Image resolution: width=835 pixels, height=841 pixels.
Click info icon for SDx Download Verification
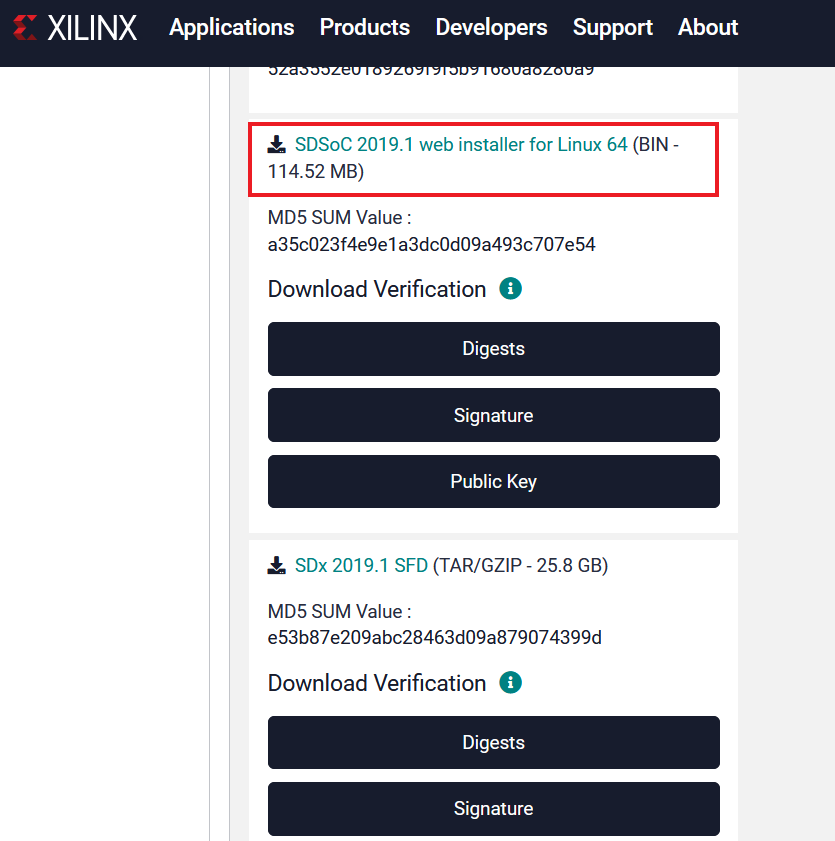pos(510,683)
